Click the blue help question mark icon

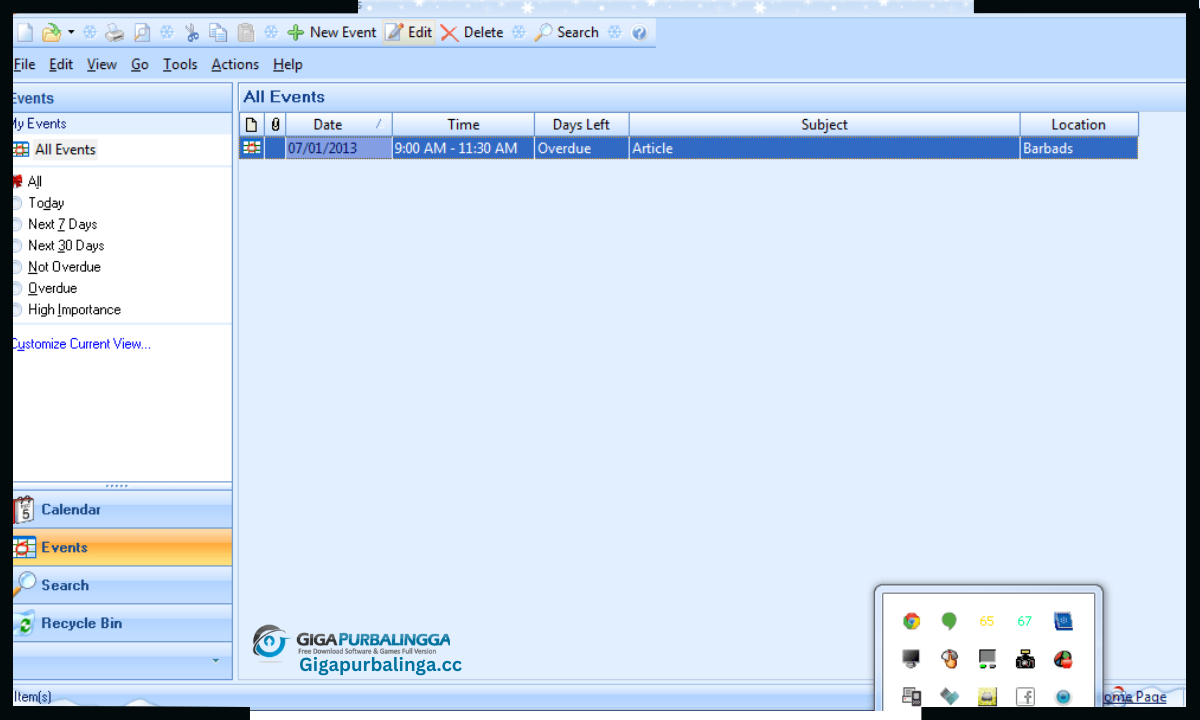click(x=639, y=33)
